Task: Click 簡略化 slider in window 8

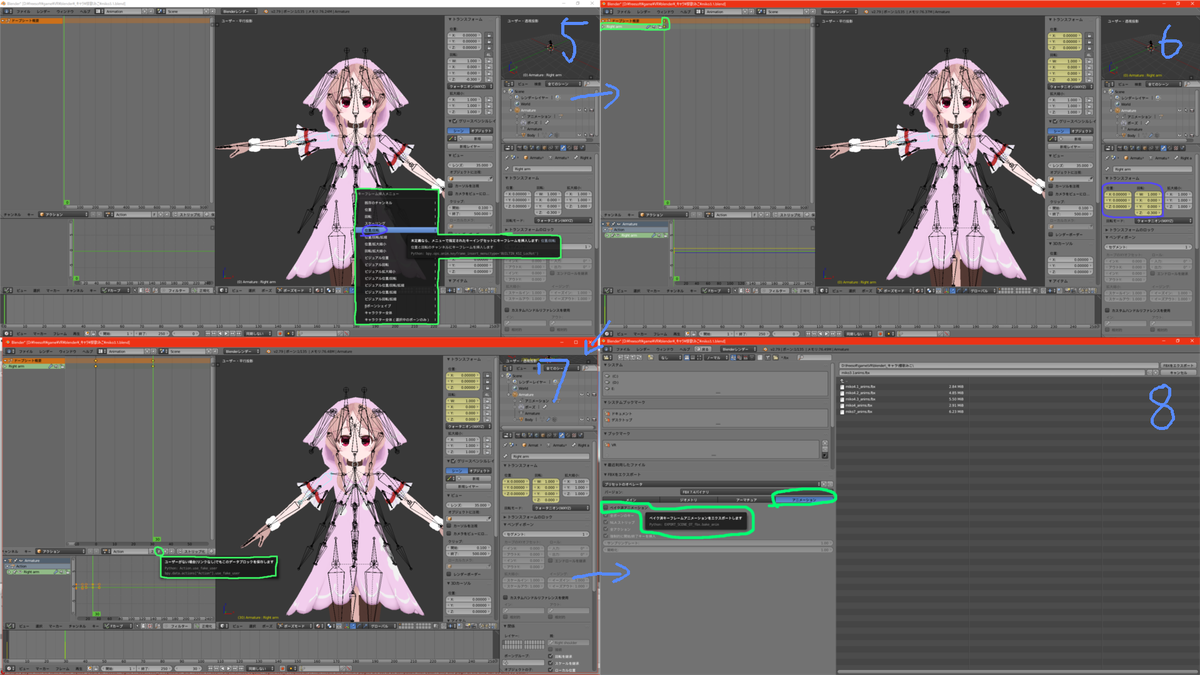Action: (x=718, y=550)
